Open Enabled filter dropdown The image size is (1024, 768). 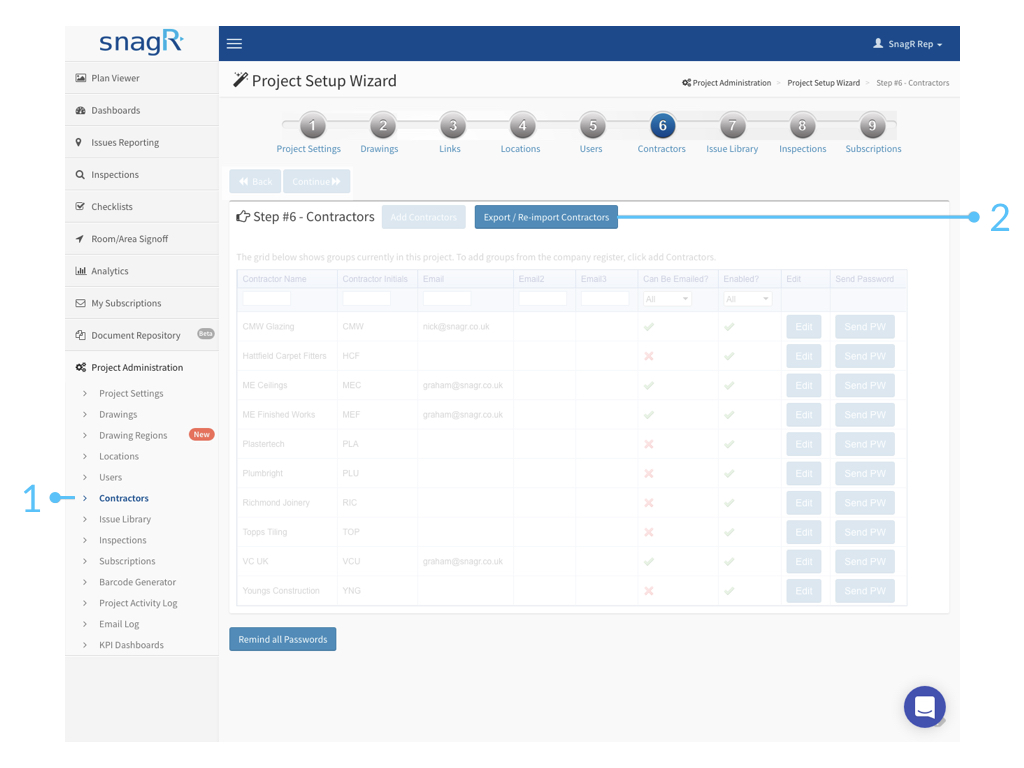click(x=748, y=298)
